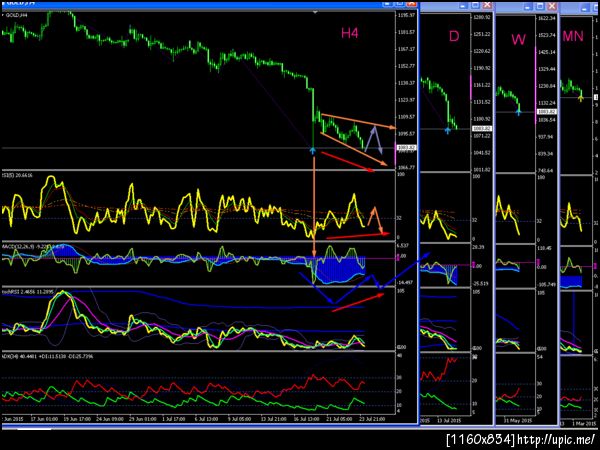Click the '31 May 2015' date on W chart

(x=516, y=421)
